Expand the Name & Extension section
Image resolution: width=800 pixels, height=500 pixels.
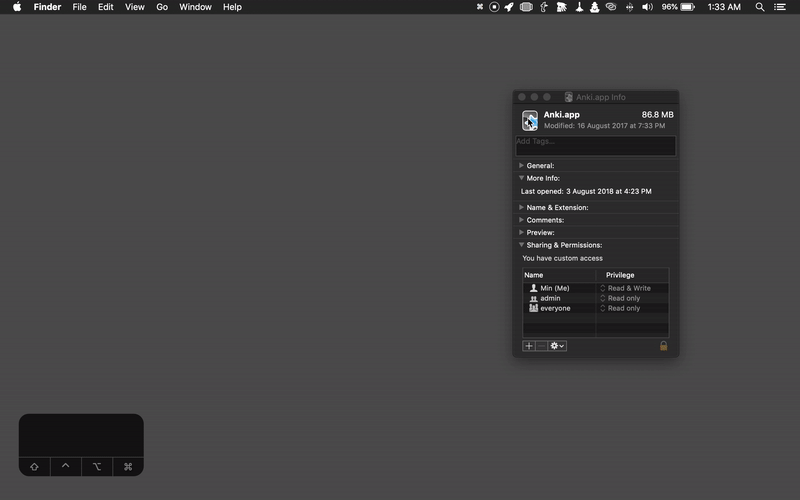[522, 208]
